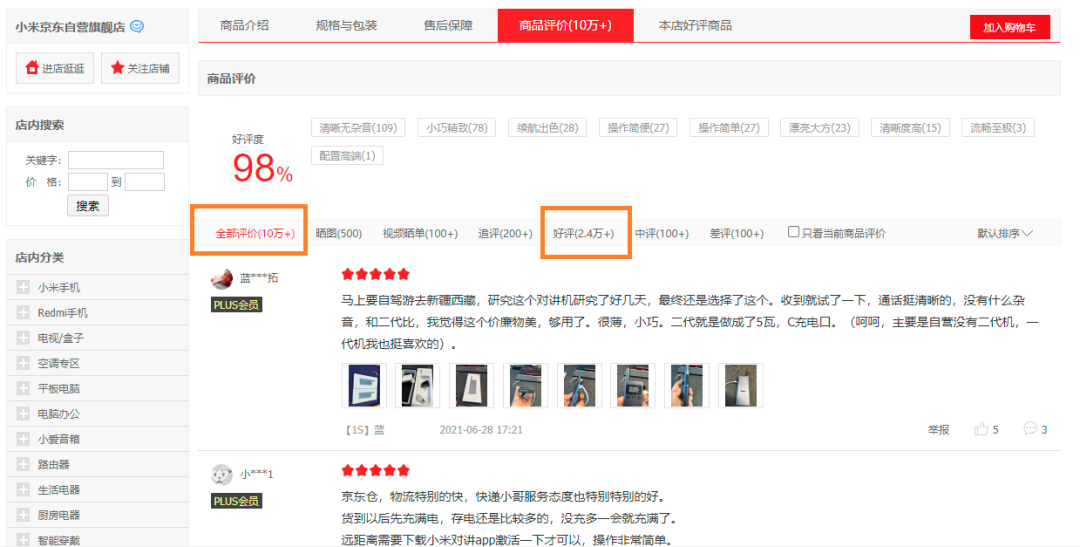Click the 搜索 button in store search
Screen dimensions: 1080x547
tap(87, 206)
